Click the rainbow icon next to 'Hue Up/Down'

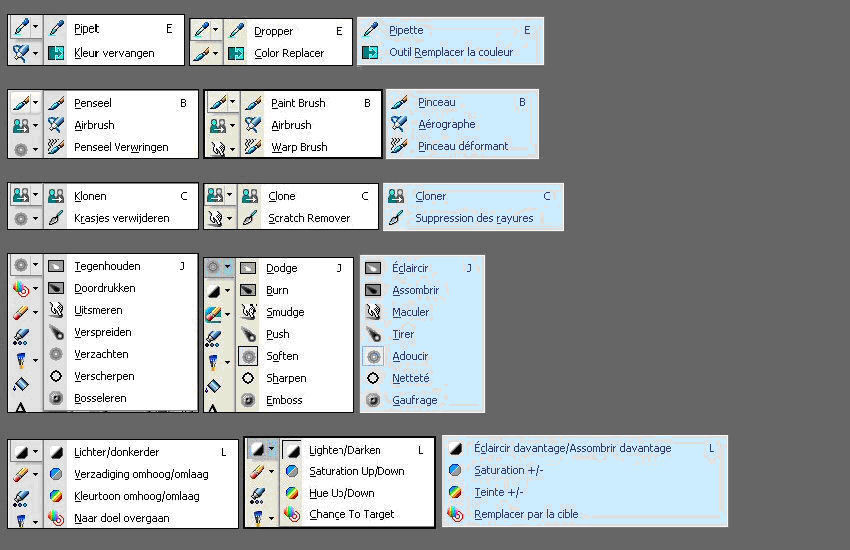point(292,493)
